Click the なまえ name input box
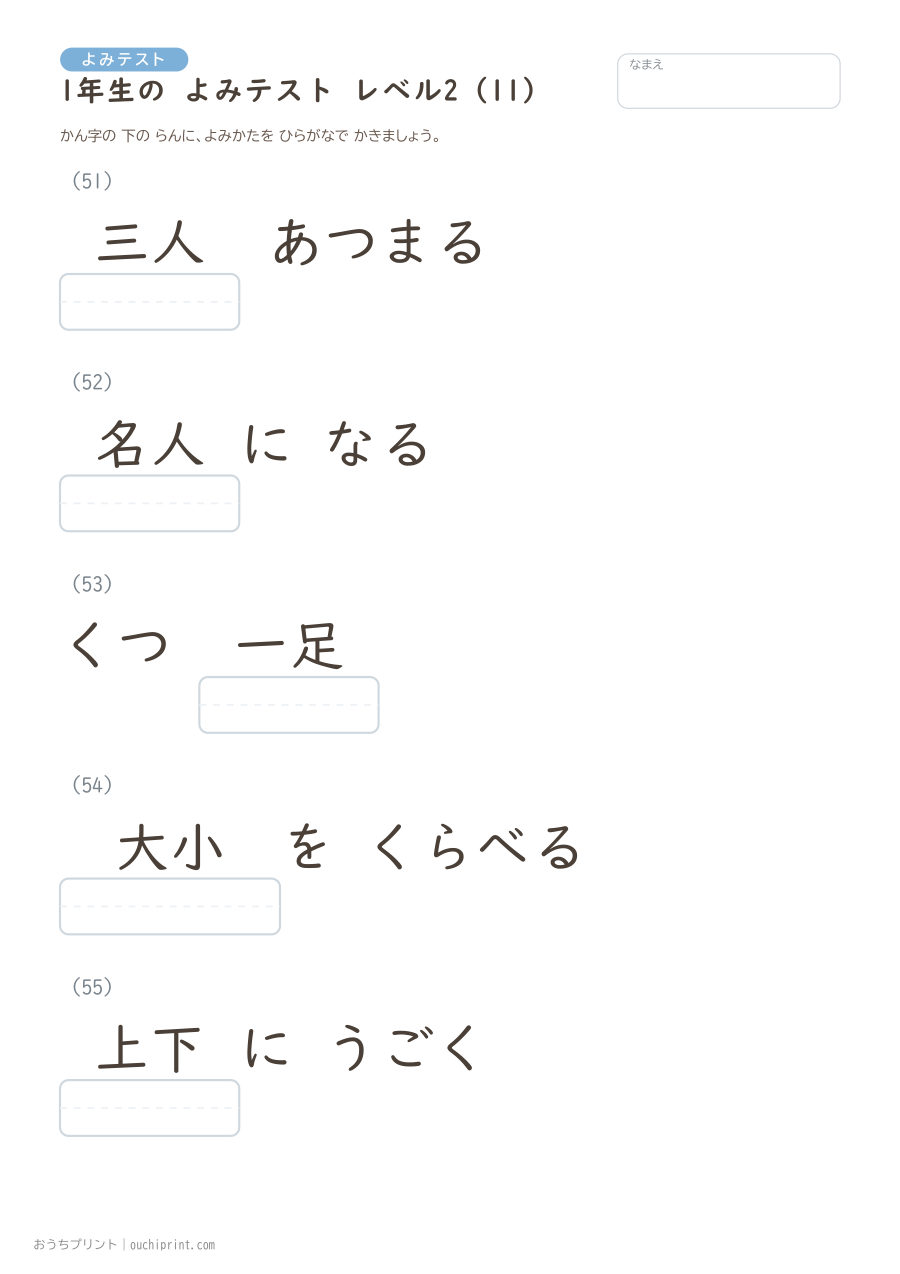Viewport: 900px width, 1274px height. (x=728, y=81)
